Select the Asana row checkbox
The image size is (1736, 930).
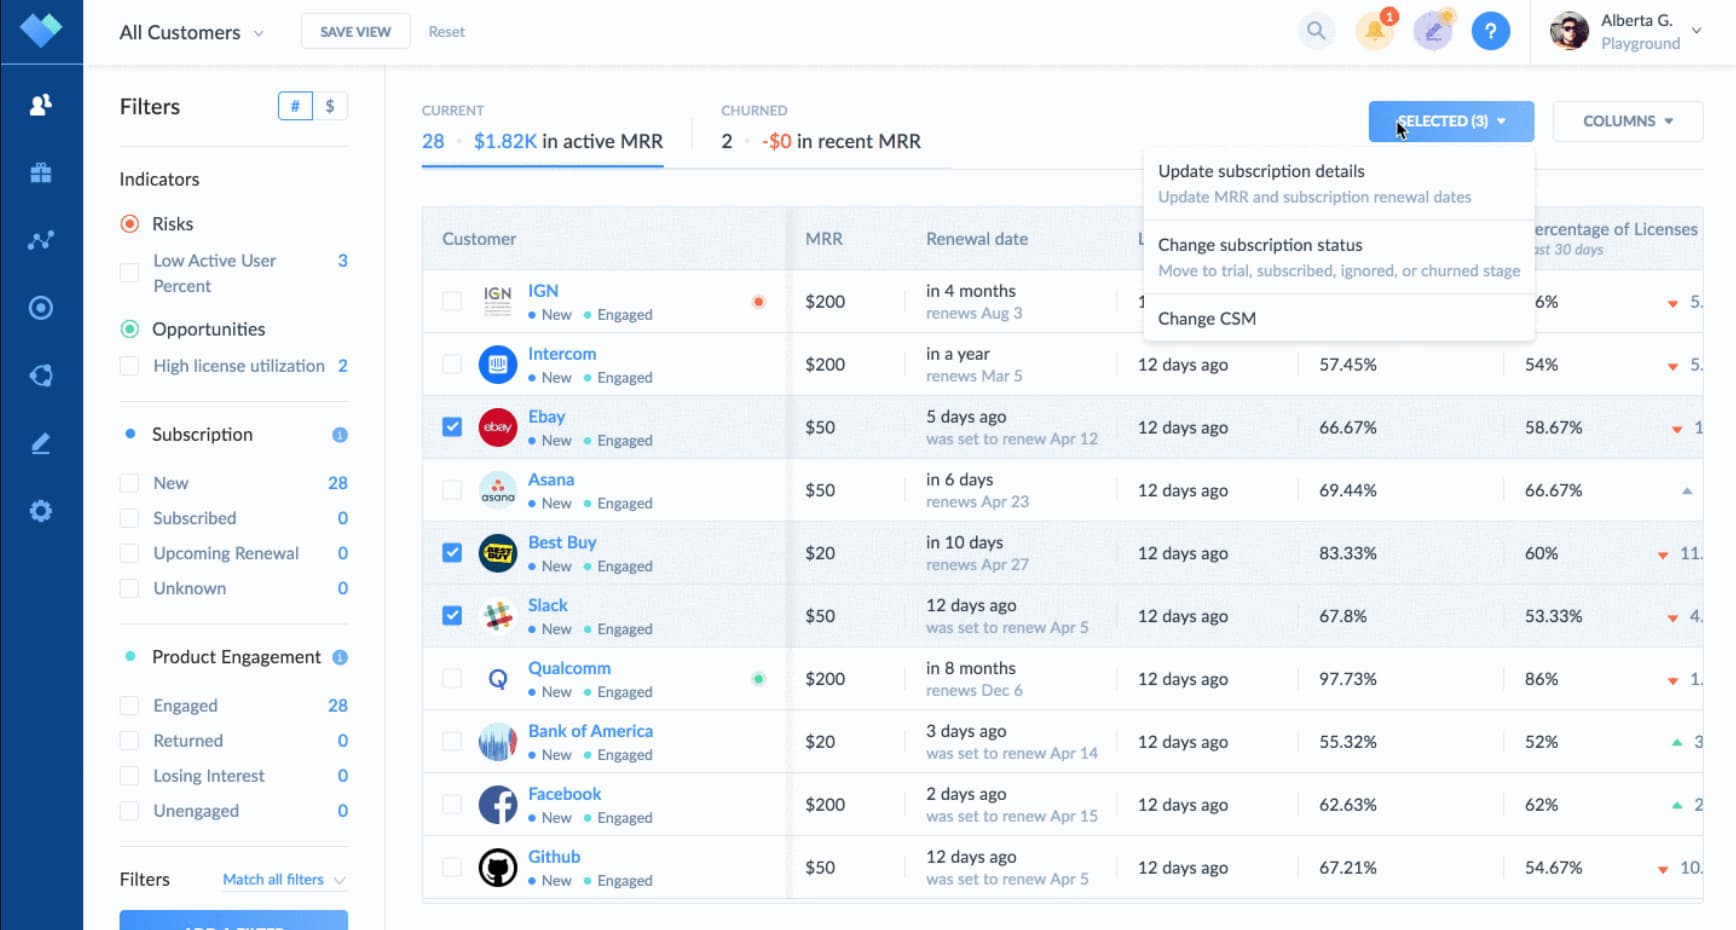pyautogui.click(x=452, y=490)
